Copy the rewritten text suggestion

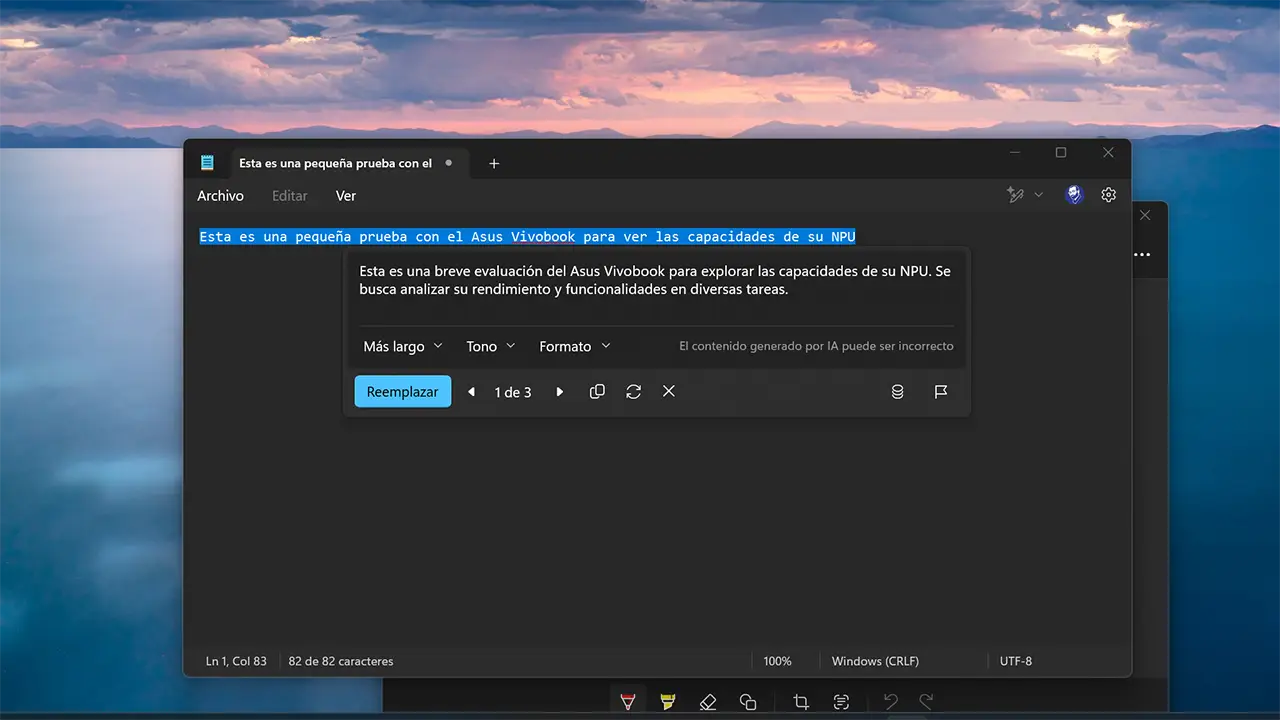click(597, 392)
